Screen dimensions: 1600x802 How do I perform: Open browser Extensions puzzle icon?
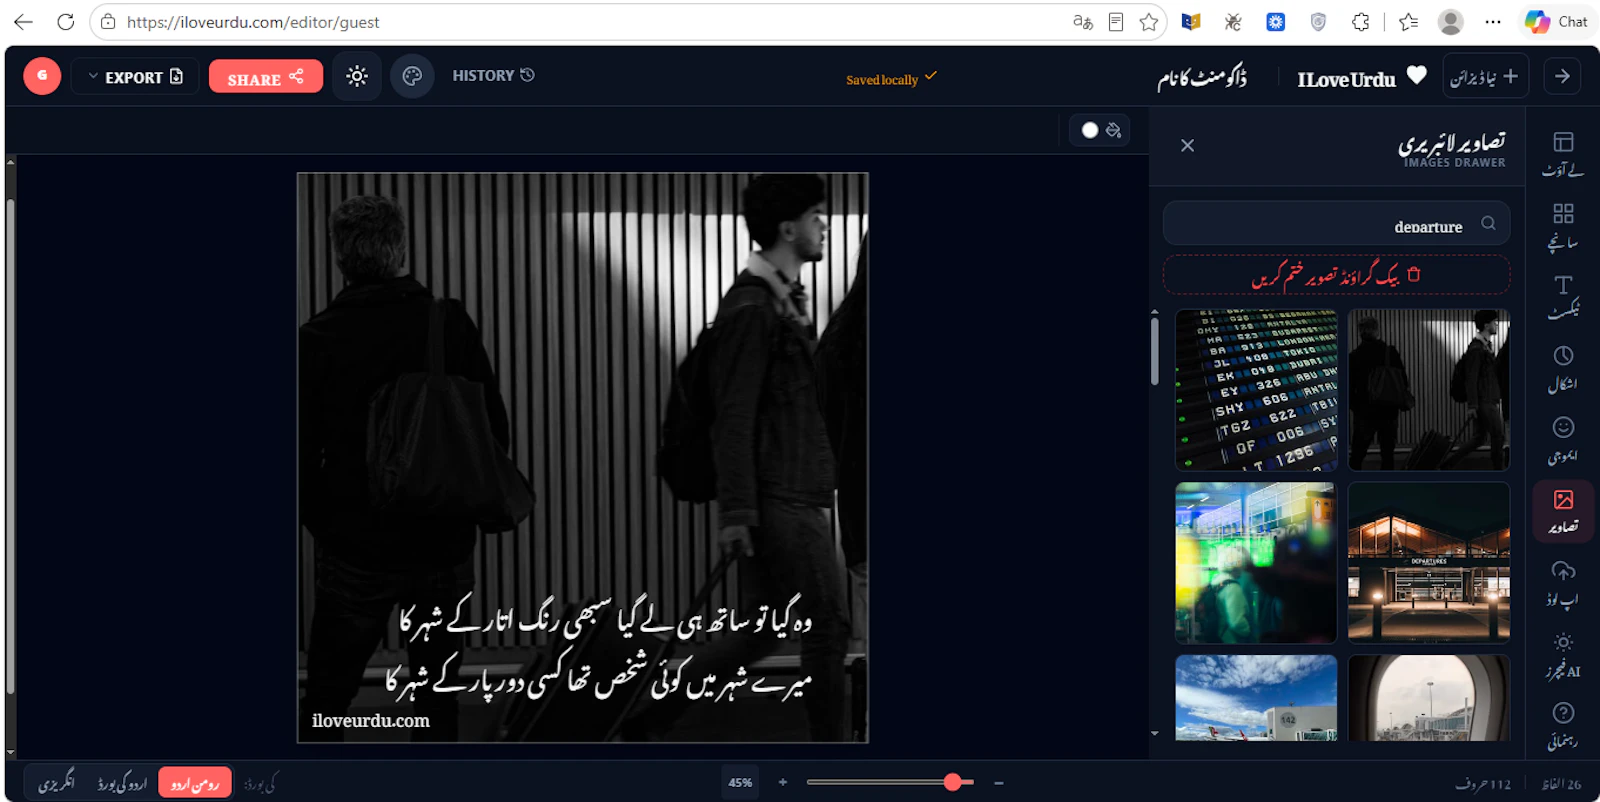tap(1361, 22)
